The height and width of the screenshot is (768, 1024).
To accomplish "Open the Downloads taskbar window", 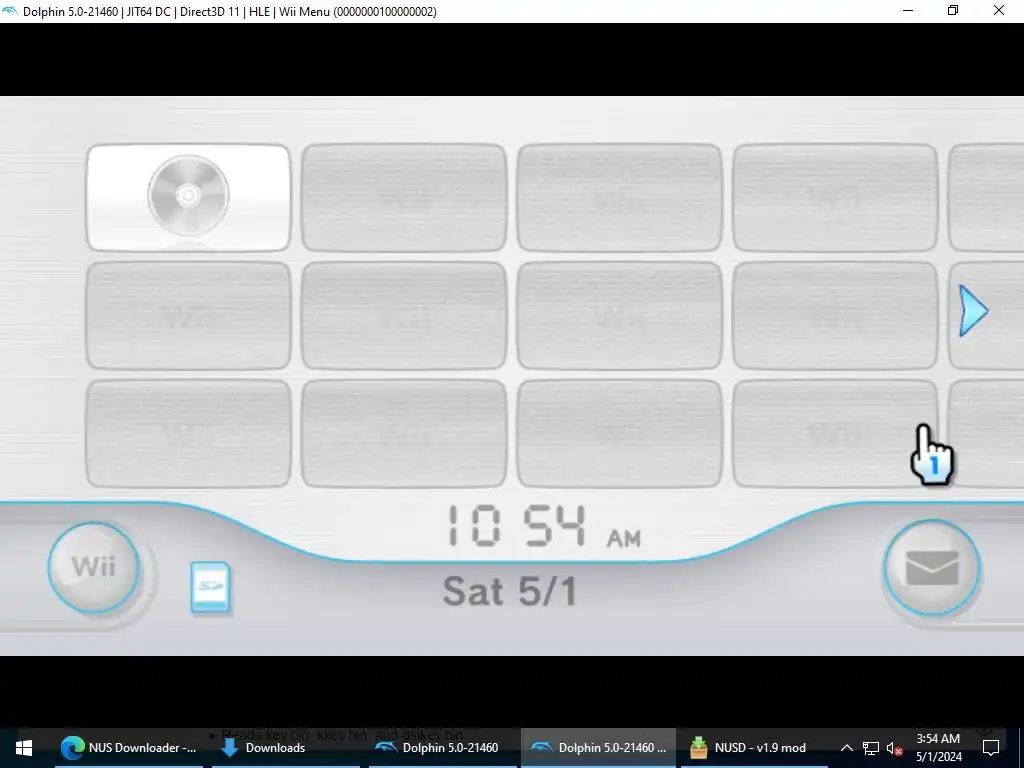I will pyautogui.click(x=286, y=748).
